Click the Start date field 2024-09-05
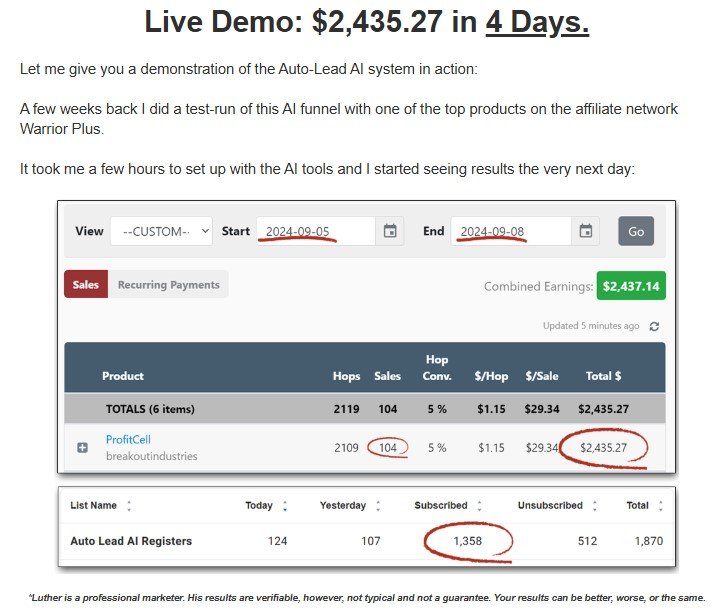 pos(316,231)
